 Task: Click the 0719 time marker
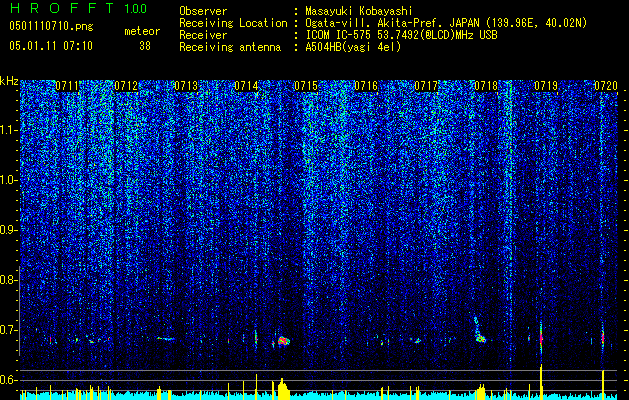pos(546,86)
